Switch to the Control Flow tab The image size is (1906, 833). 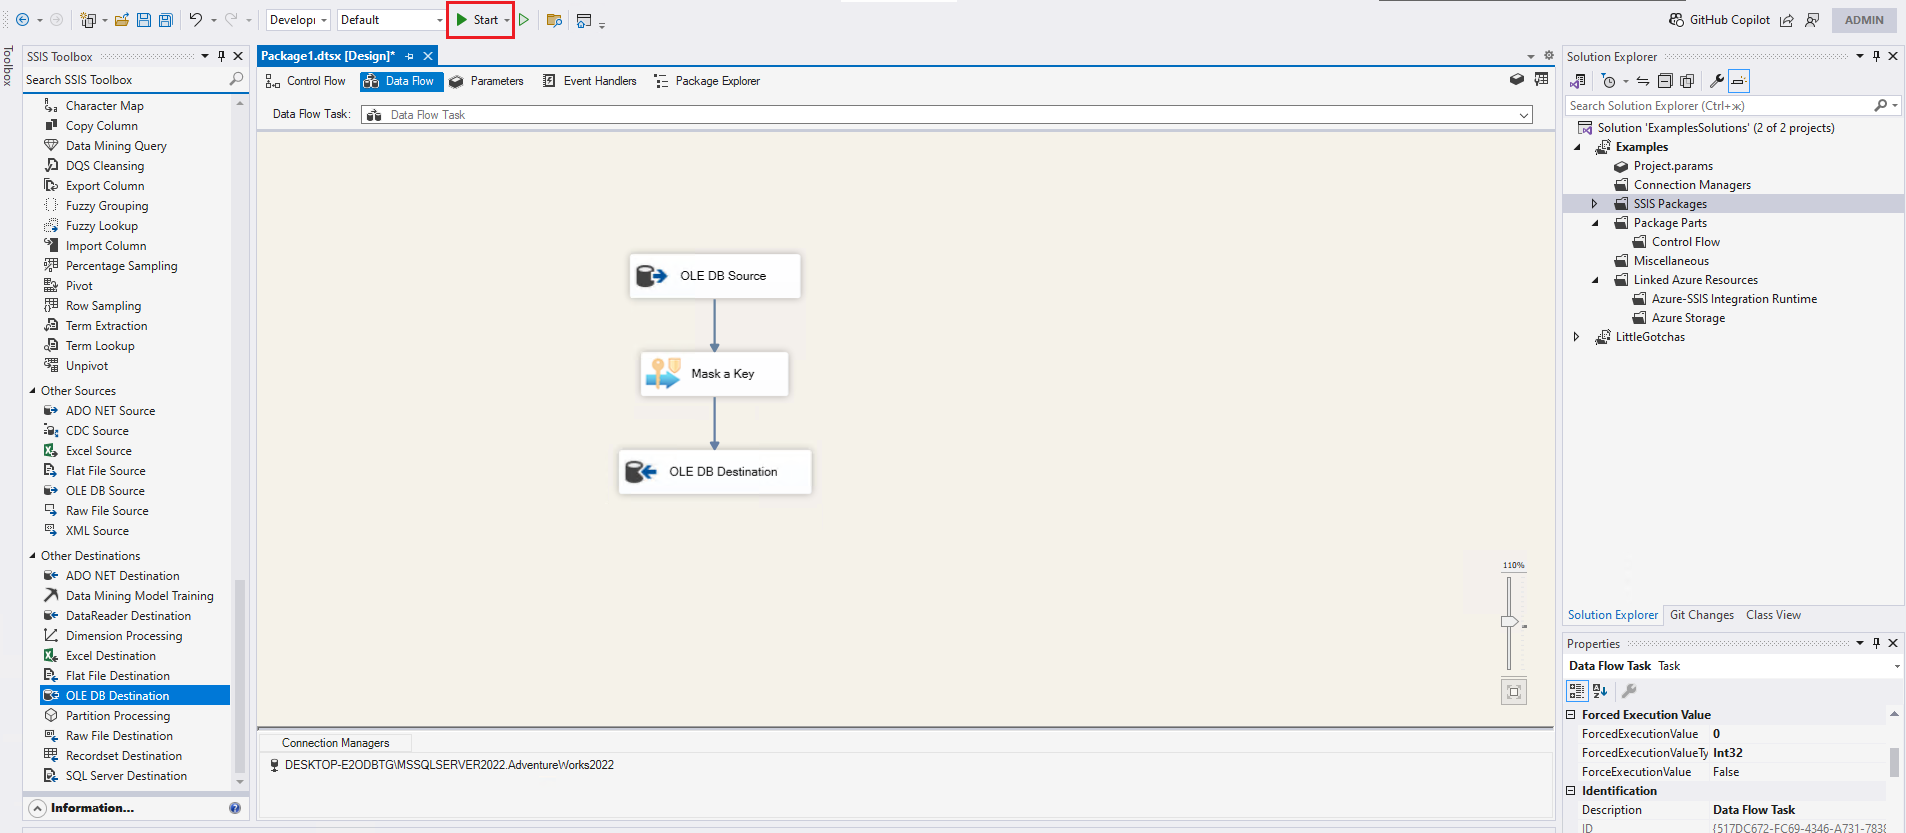point(306,81)
